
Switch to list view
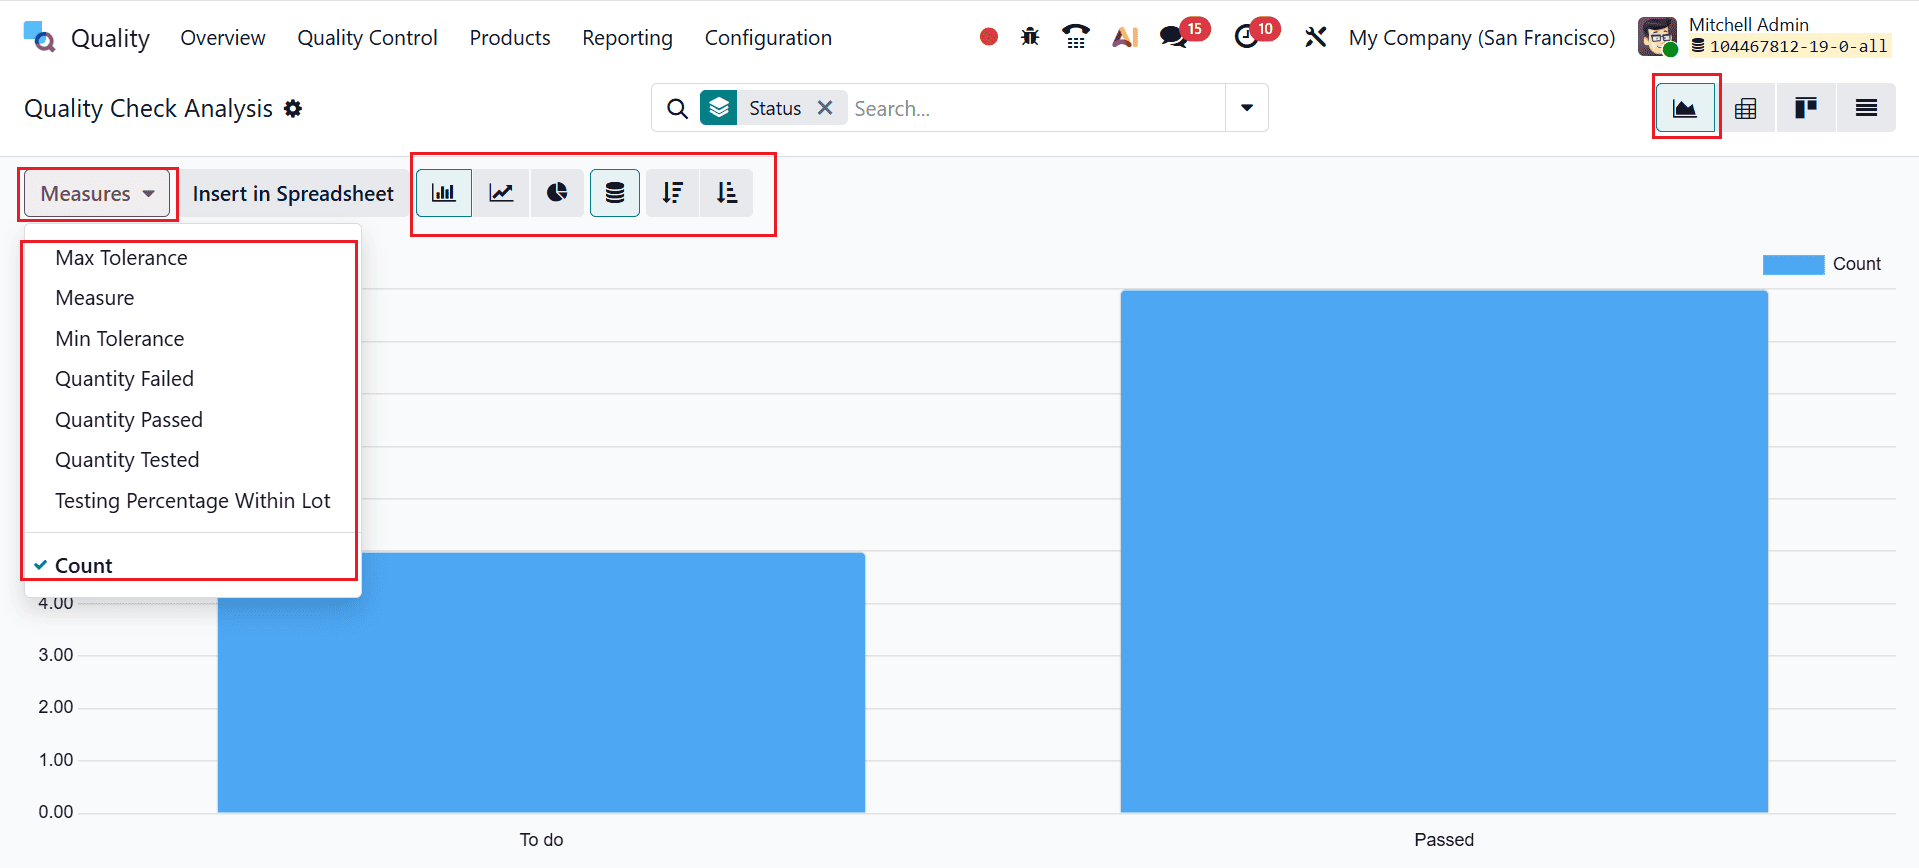(1866, 108)
